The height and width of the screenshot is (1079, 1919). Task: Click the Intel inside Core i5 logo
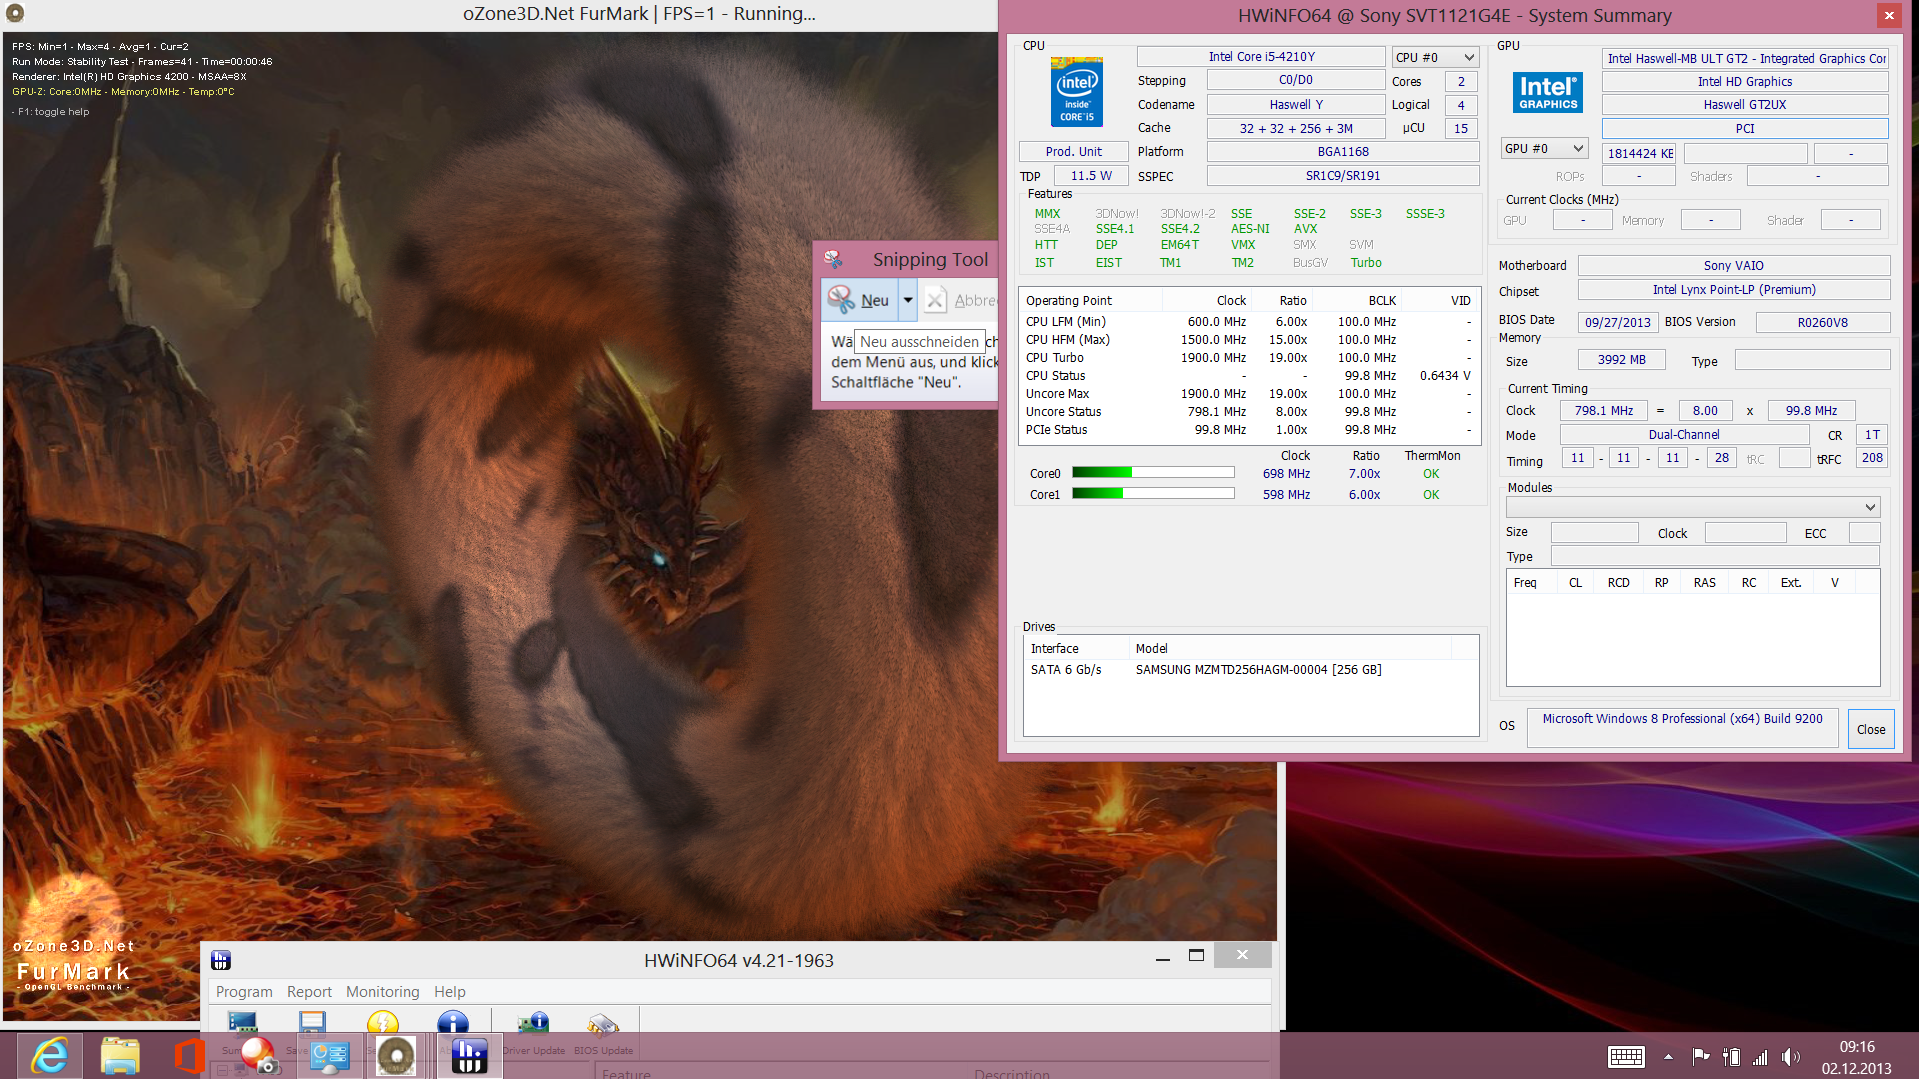coord(1077,92)
